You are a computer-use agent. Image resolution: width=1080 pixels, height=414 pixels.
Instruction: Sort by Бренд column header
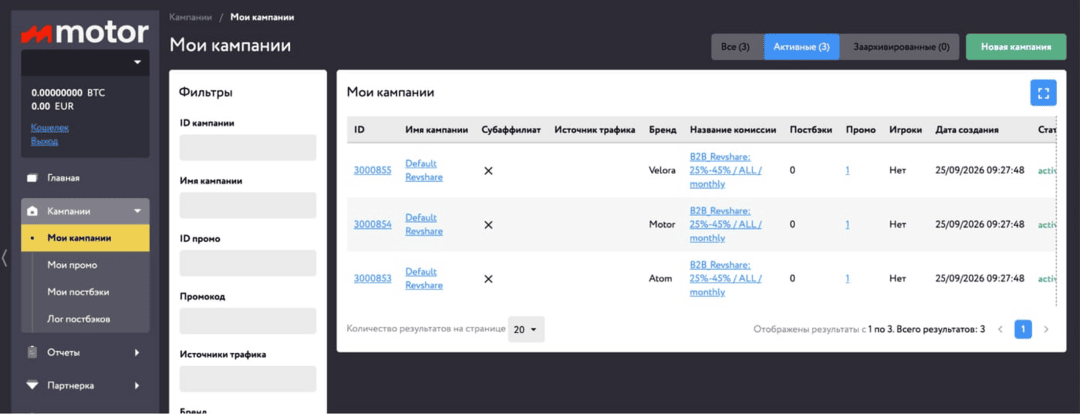662,130
